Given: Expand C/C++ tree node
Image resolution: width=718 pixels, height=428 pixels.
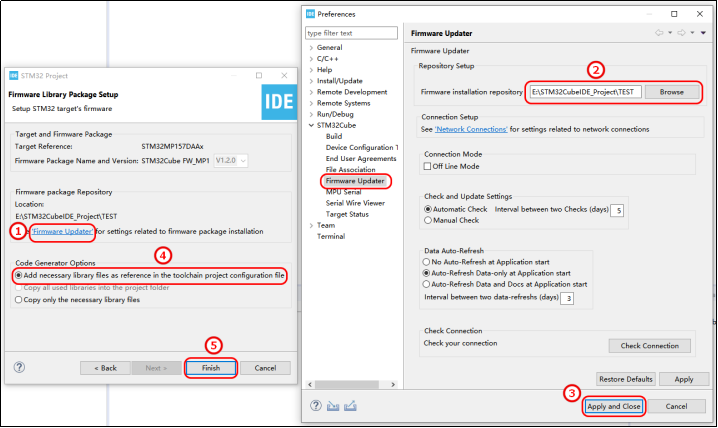Looking at the screenshot, I should click(x=311, y=59).
